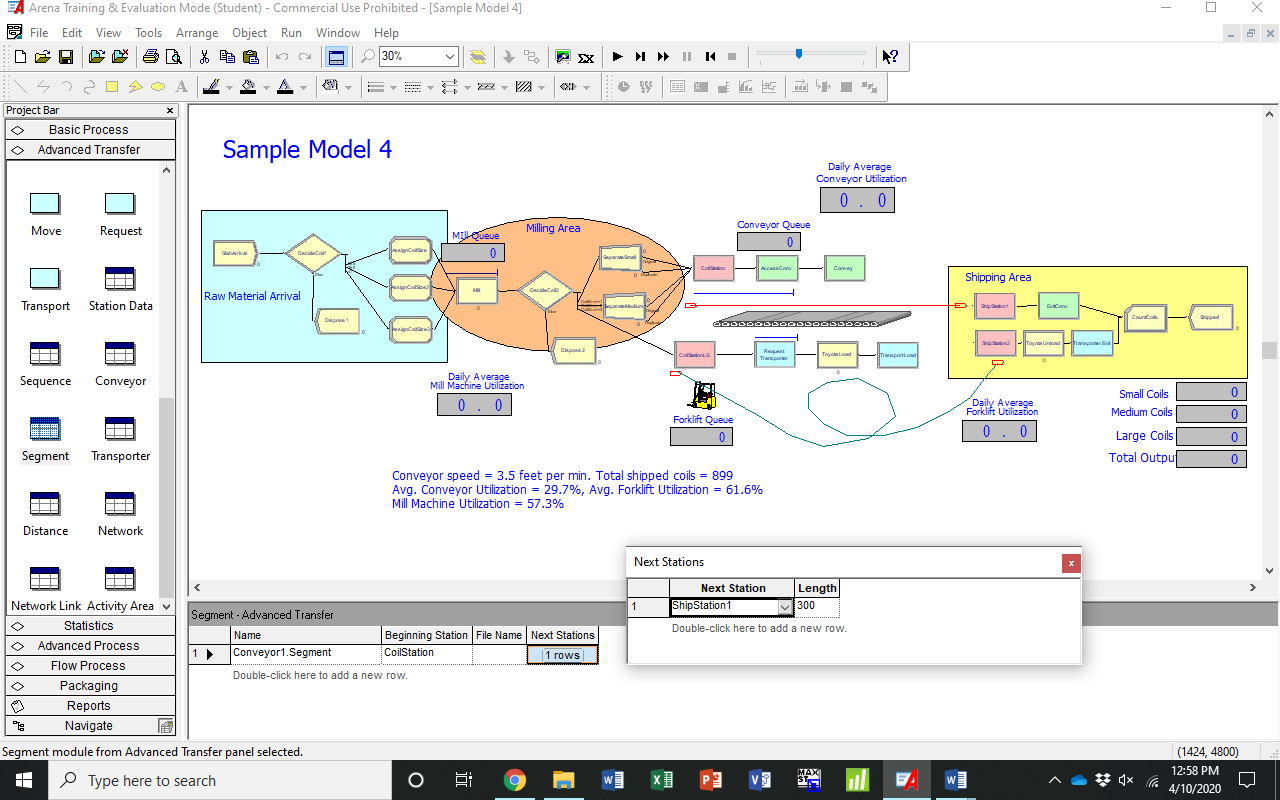Open the 30% zoom level dropdown
Viewport: 1280px width, 800px height.
pyautogui.click(x=450, y=57)
